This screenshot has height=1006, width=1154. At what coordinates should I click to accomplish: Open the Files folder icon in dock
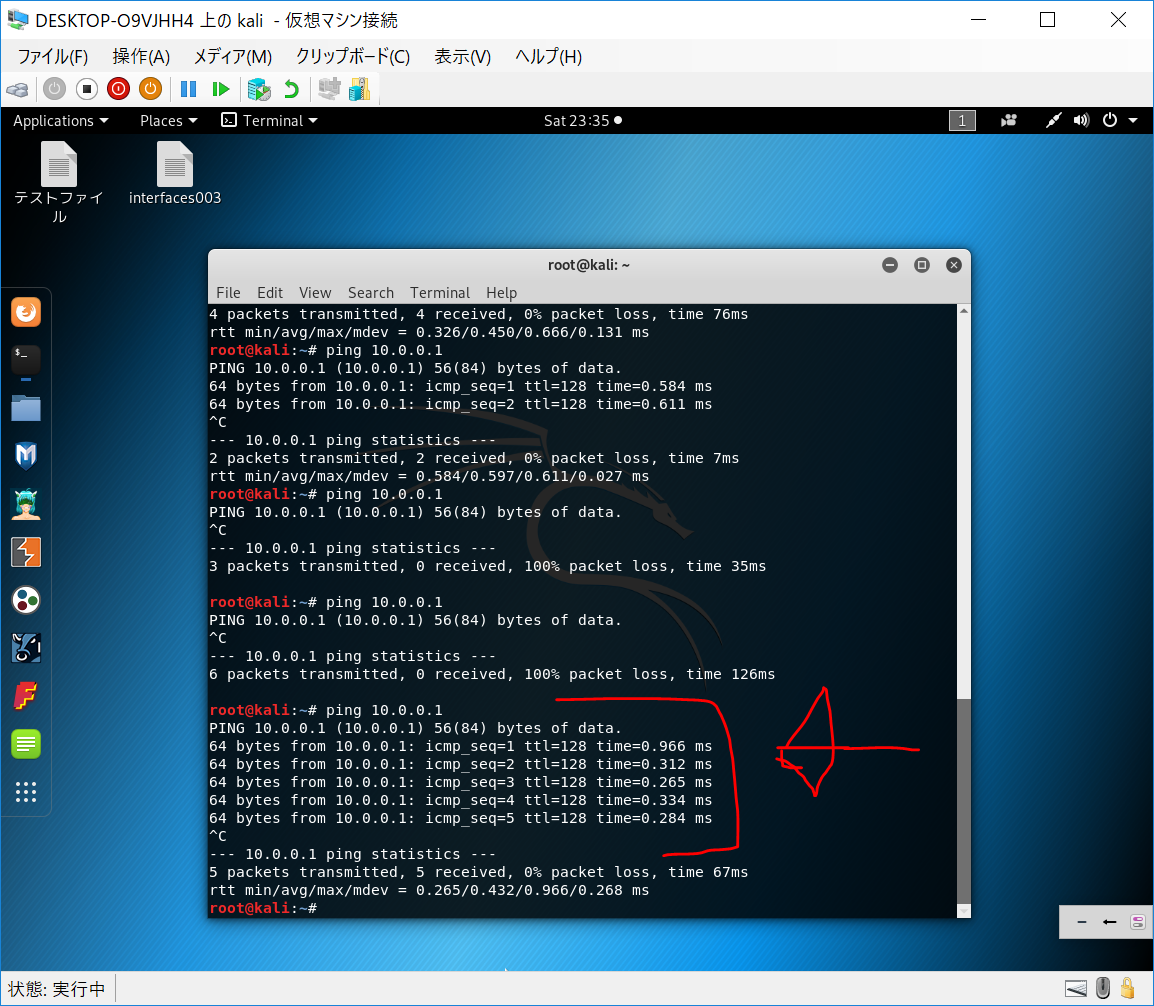pos(26,408)
